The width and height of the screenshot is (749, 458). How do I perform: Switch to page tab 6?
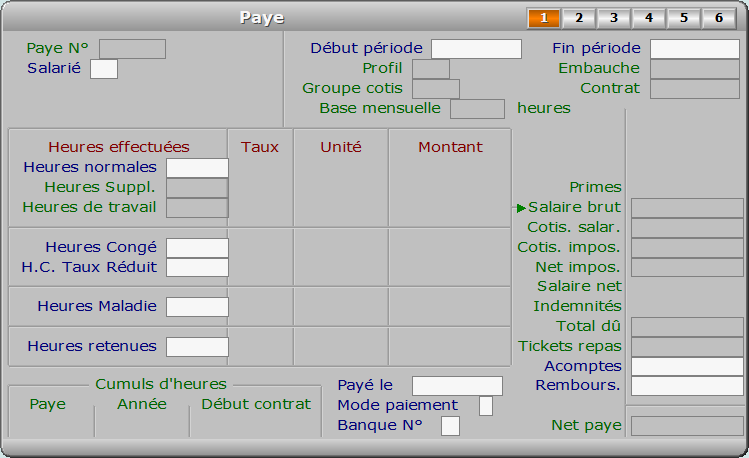[718, 18]
